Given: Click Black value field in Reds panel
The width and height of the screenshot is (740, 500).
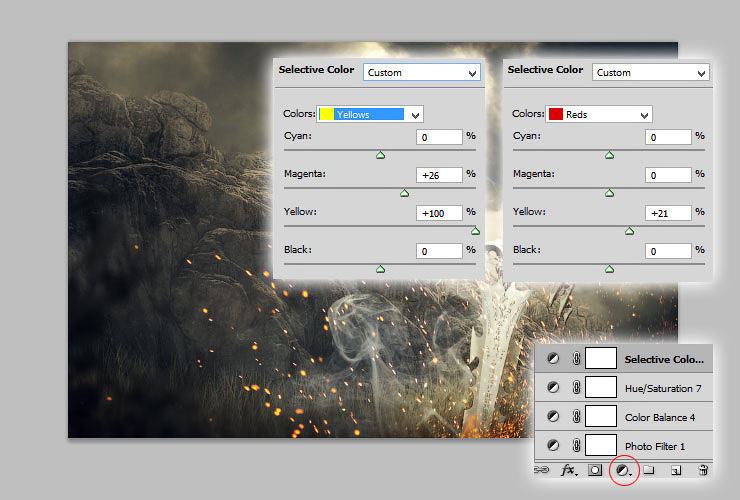Looking at the screenshot, I should click(x=668, y=251).
